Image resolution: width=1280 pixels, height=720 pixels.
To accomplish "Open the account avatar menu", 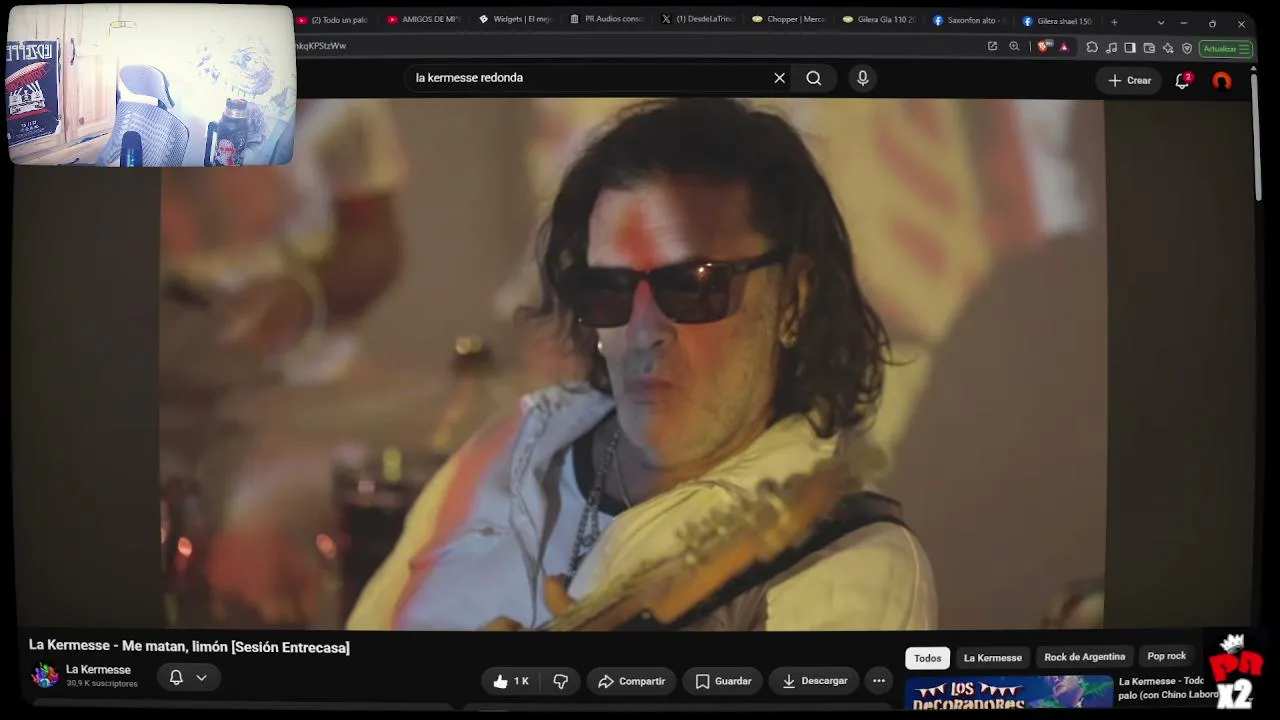I will (x=1222, y=81).
